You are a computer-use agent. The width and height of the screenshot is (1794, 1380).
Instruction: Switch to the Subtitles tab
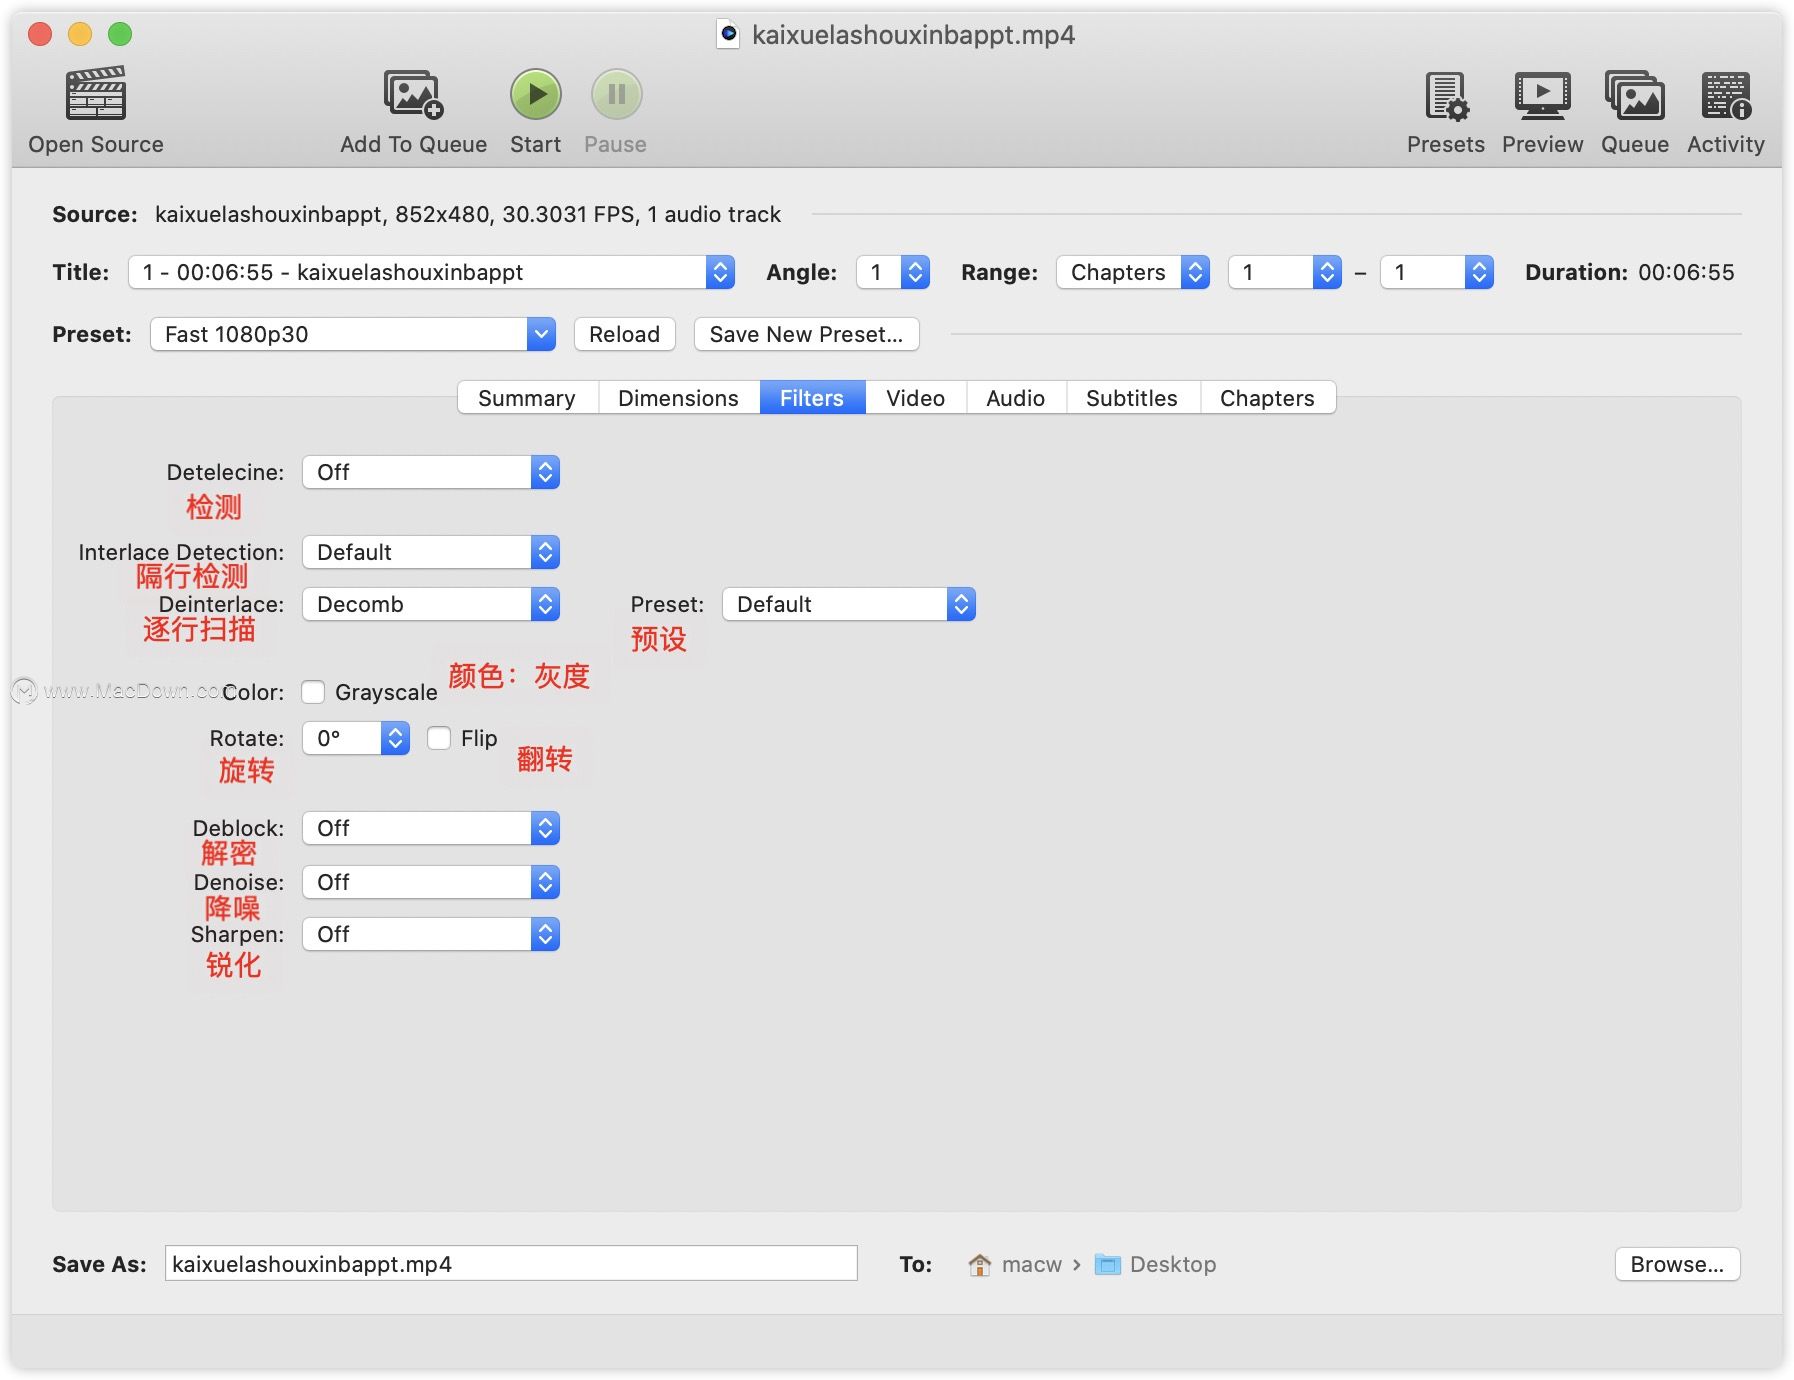tap(1132, 398)
